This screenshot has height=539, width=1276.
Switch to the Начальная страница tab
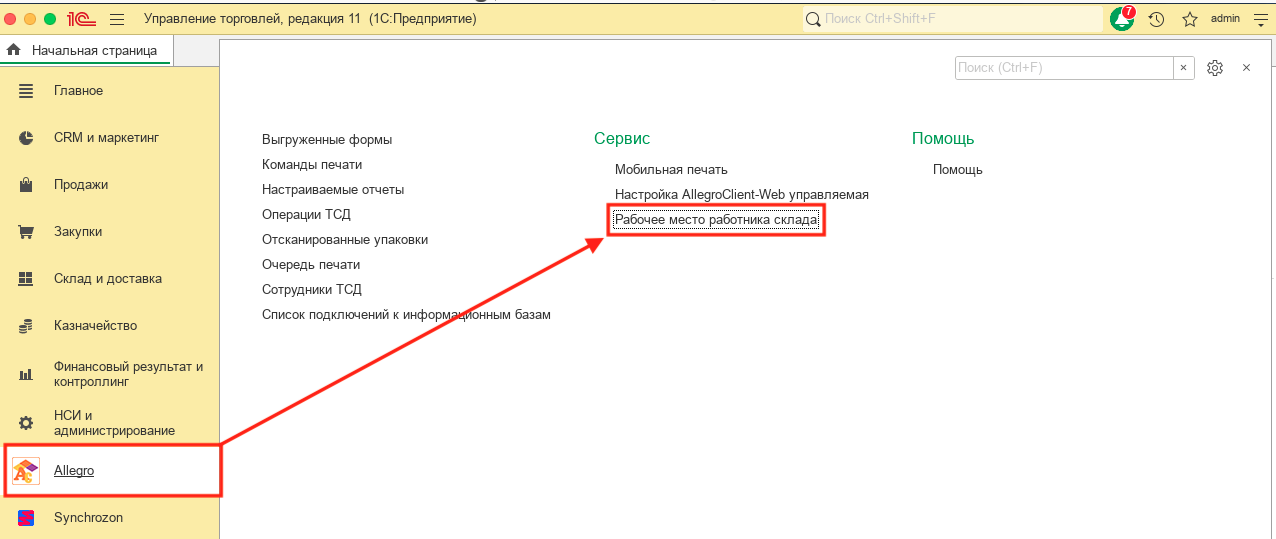pyautogui.click(x=86, y=50)
